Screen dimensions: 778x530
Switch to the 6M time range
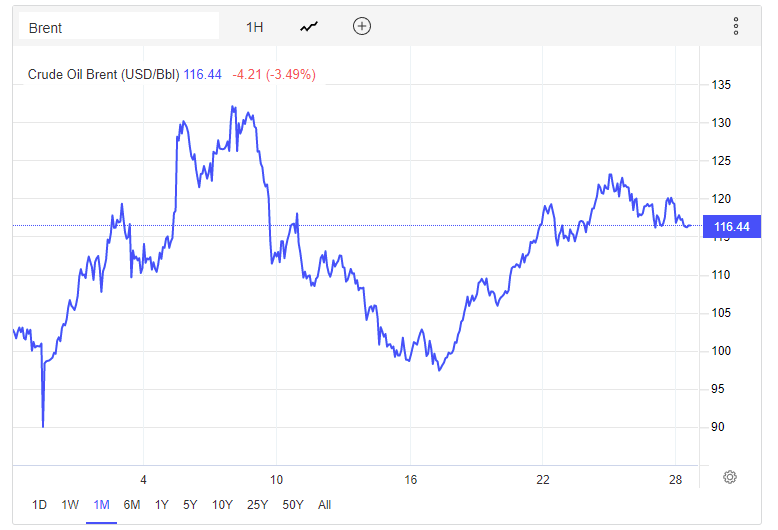tap(132, 505)
